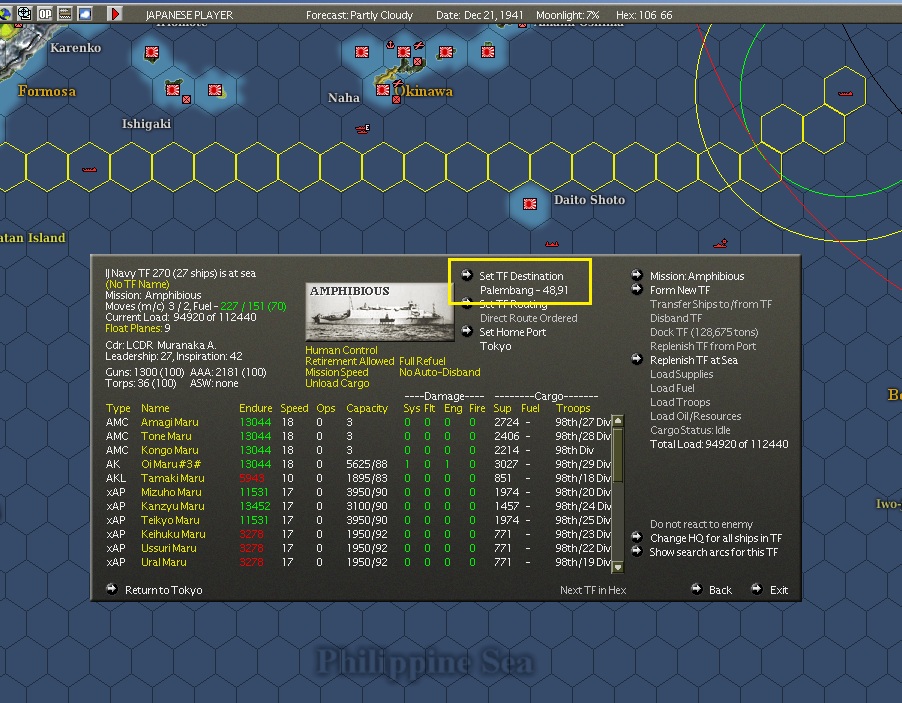
Task: Toggle No Auto-Disband option
Action: point(439,372)
